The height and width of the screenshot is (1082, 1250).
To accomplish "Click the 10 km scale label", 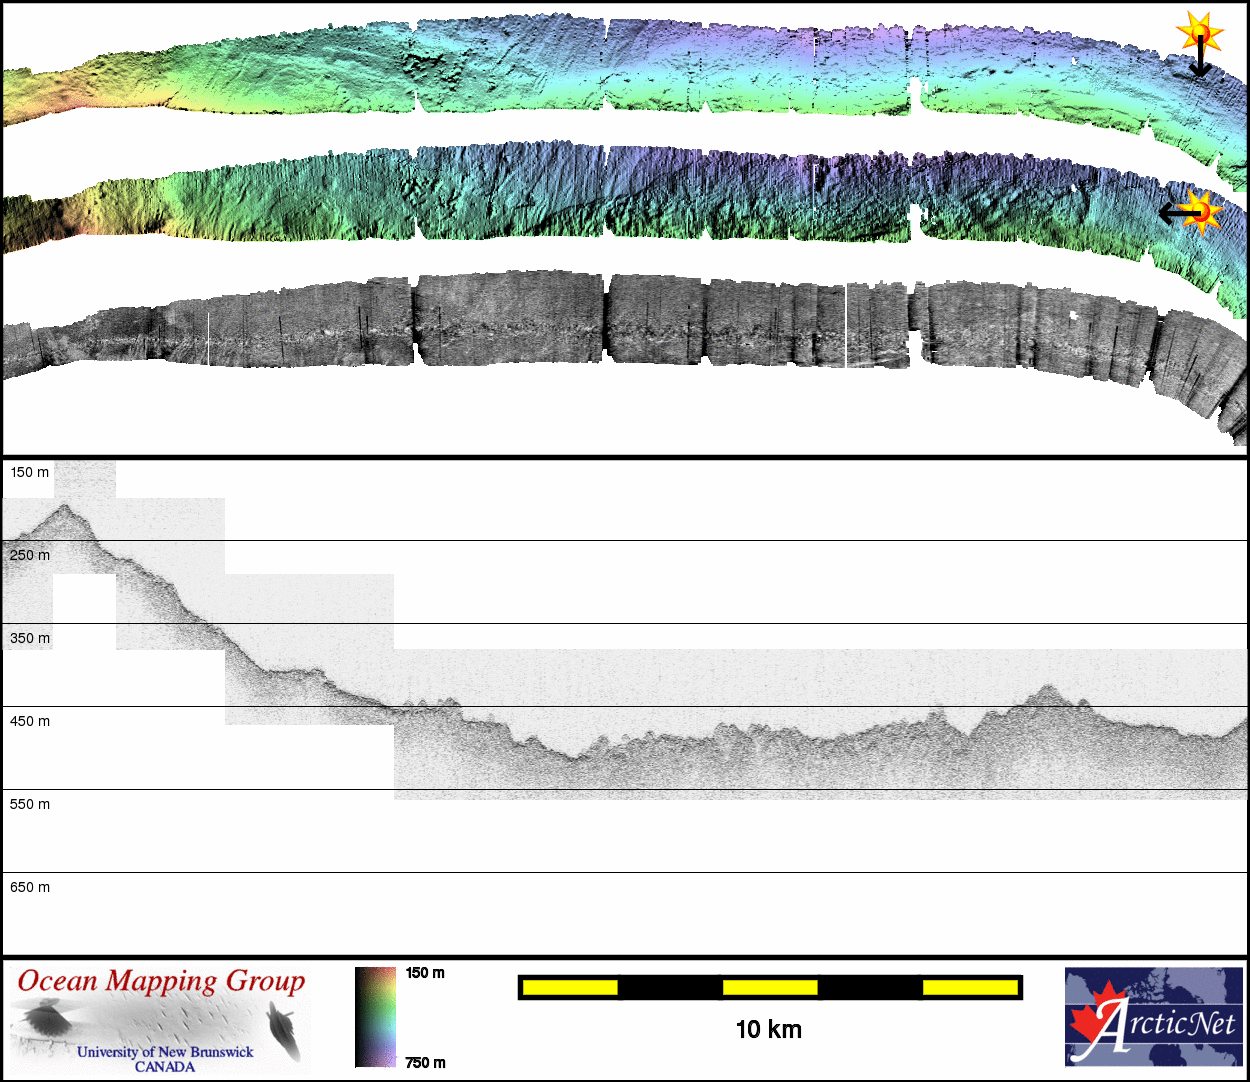I will click(x=768, y=1029).
